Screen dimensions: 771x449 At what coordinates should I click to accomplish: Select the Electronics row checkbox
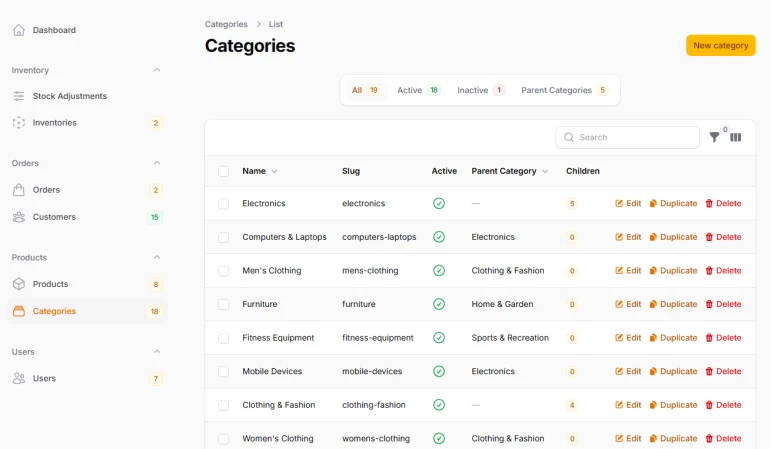223,204
